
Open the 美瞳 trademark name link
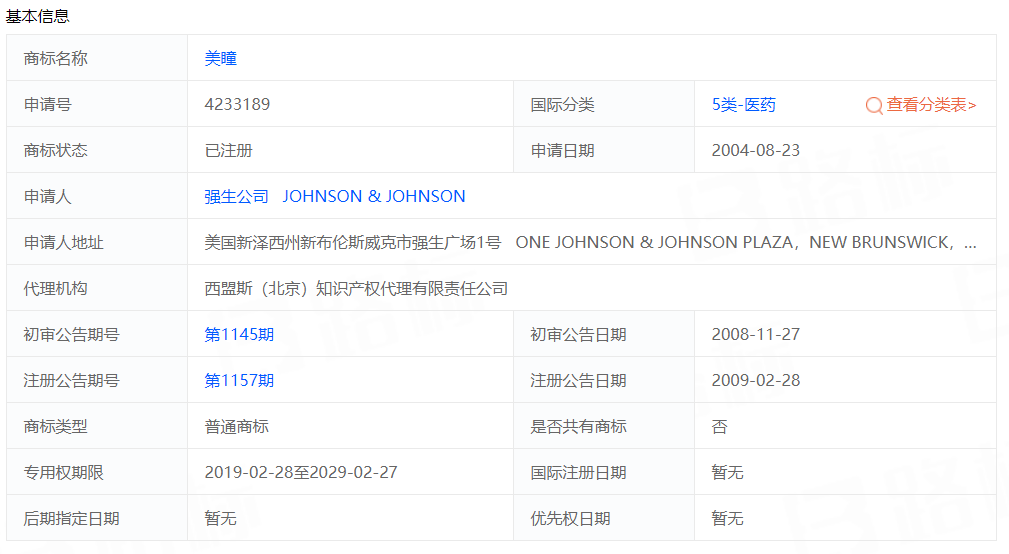221,59
